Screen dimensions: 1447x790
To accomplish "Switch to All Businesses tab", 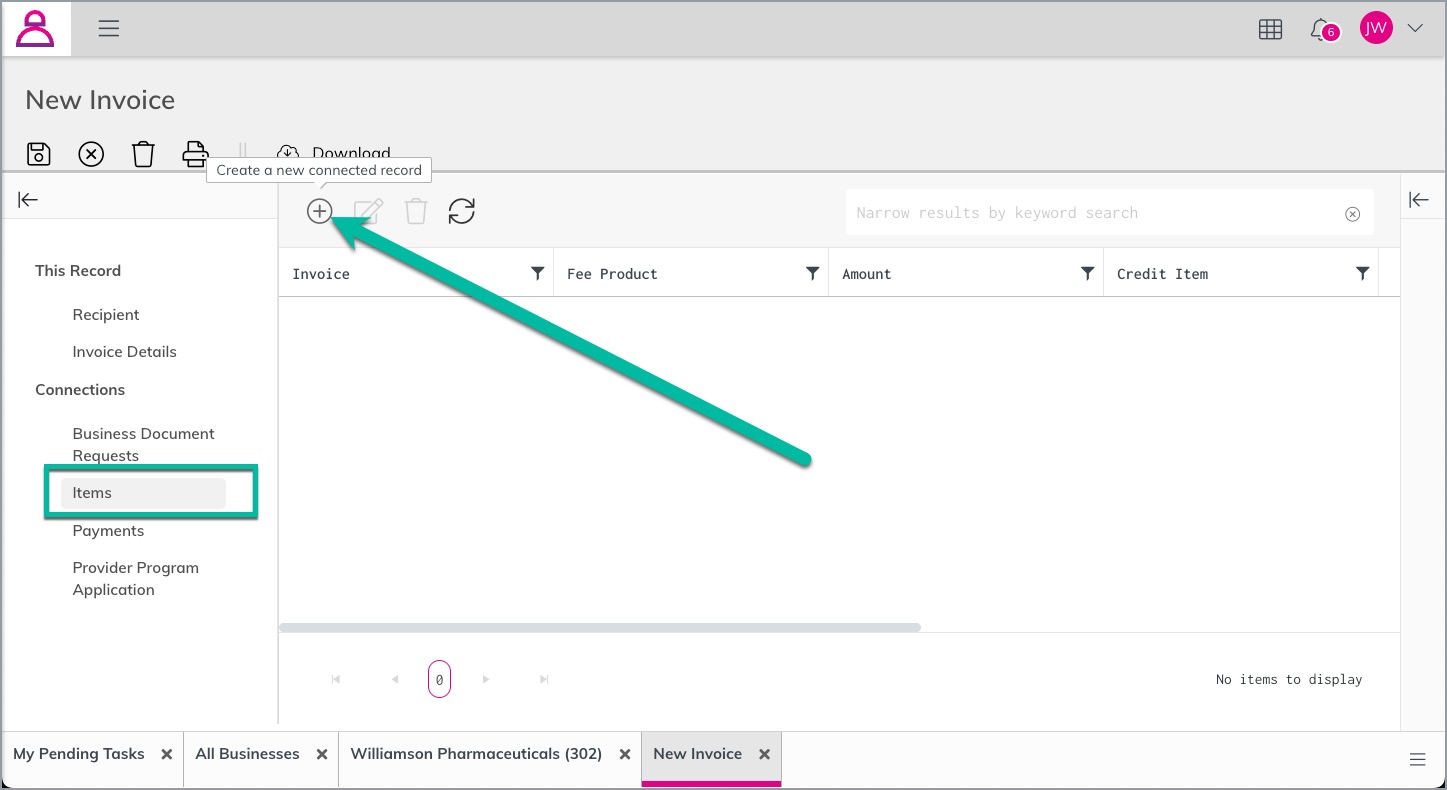I will (247, 754).
